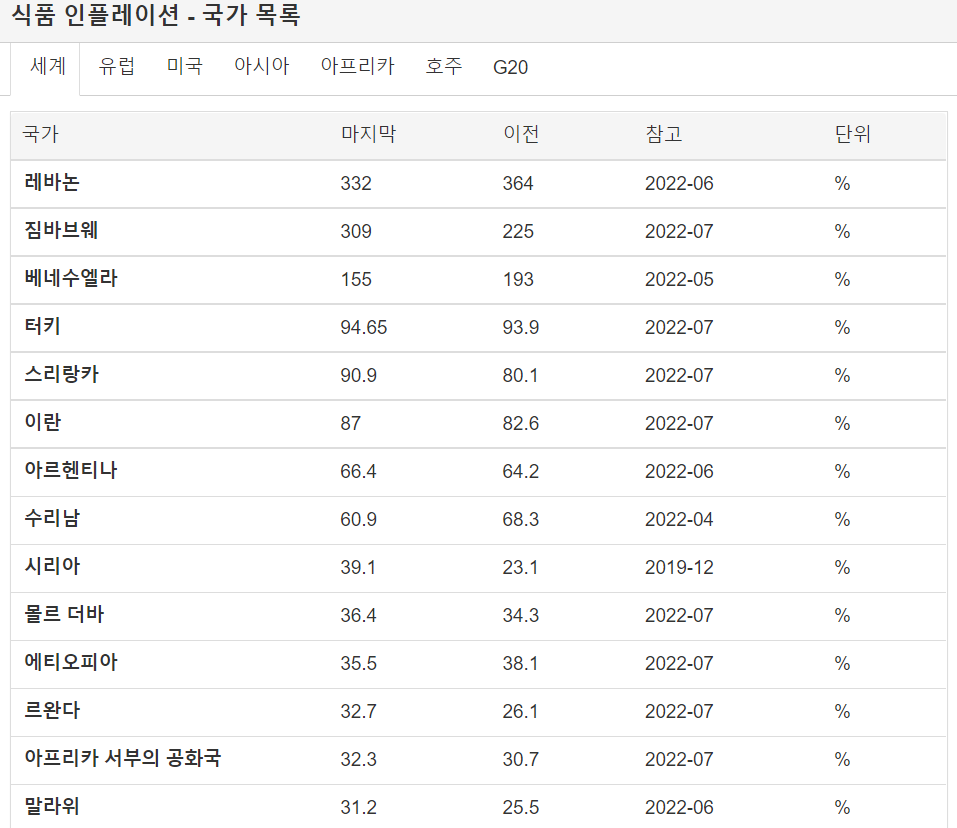Click the 31.2 value for 말라위
Screen dimensions: 957x828
358,808
